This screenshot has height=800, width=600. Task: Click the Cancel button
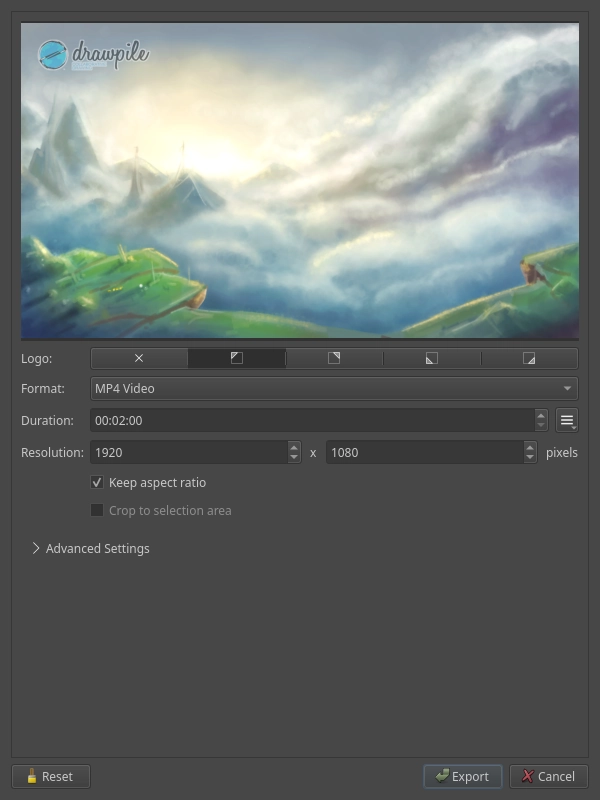(548, 777)
